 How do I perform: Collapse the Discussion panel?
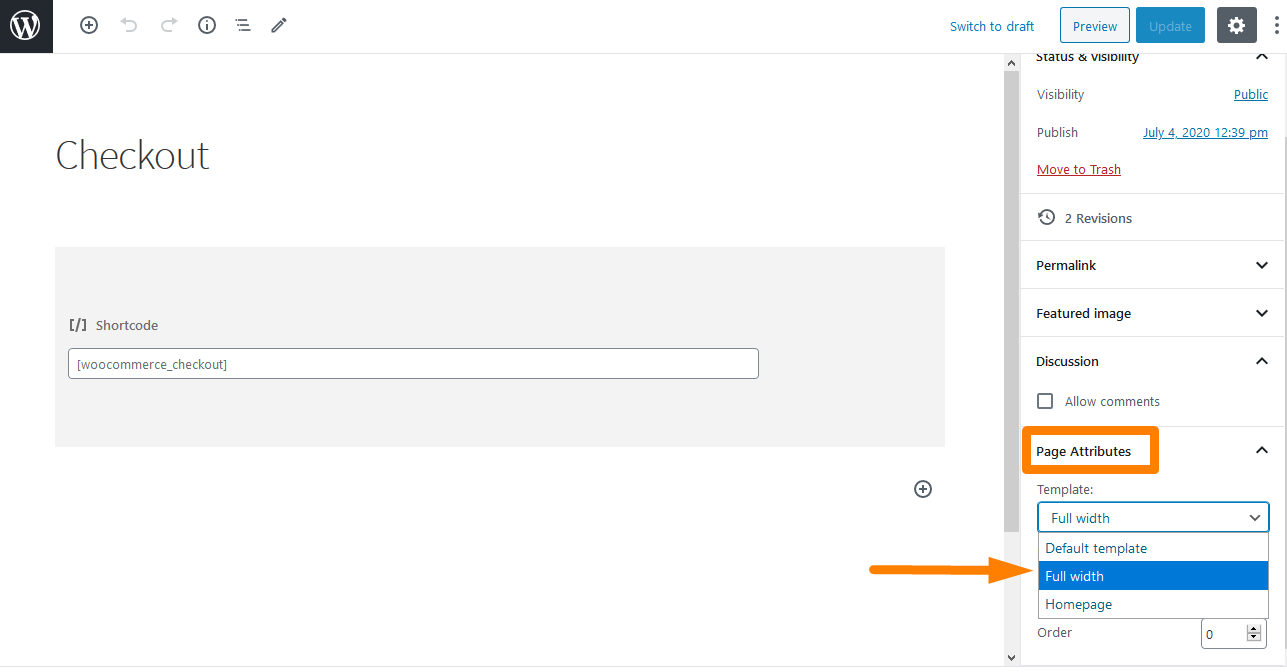click(1152, 361)
